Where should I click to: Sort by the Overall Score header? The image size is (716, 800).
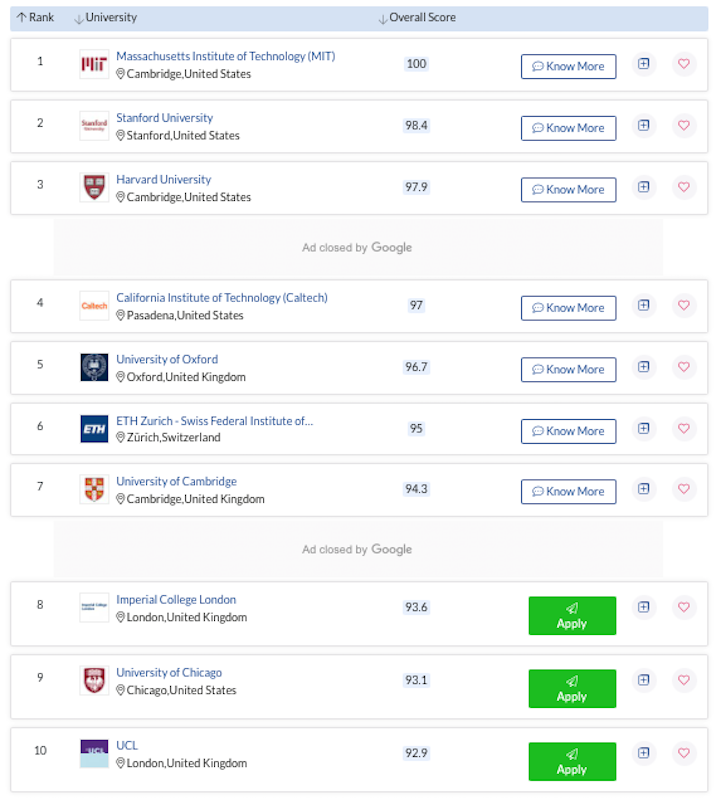coord(417,18)
